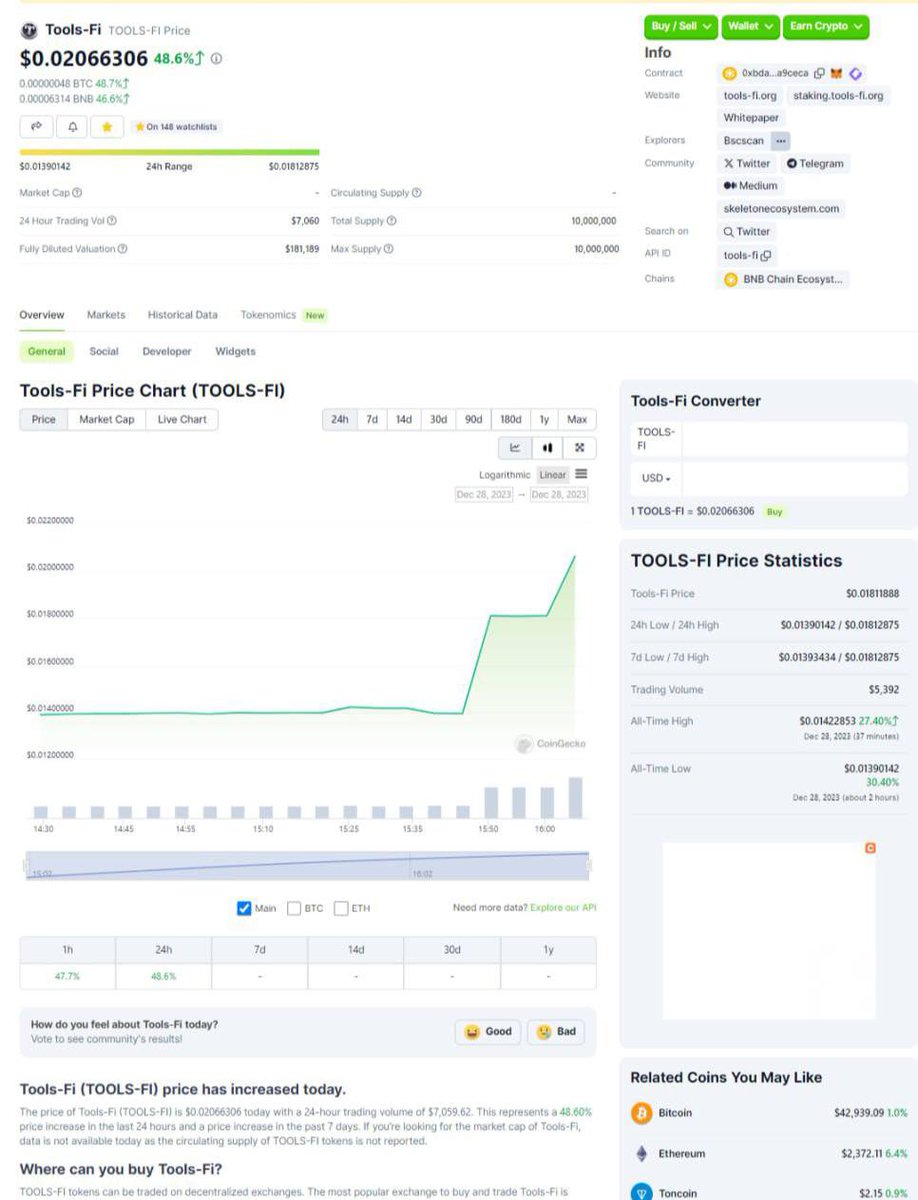
Task: Visit the tools-fi.org website link
Action: [x=748, y=96]
